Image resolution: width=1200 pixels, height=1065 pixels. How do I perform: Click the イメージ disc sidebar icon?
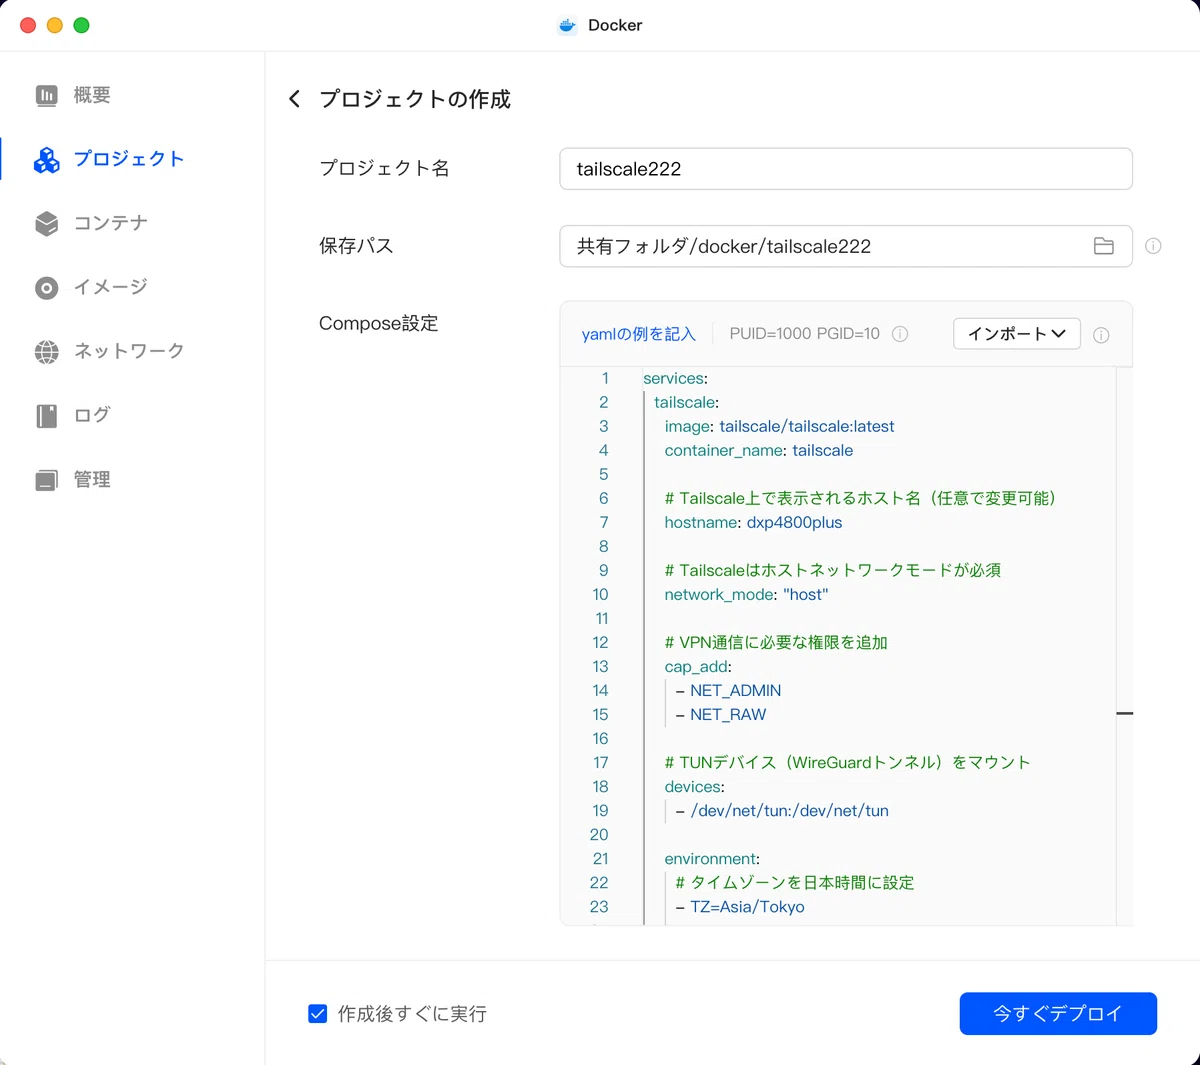(x=47, y=288)
